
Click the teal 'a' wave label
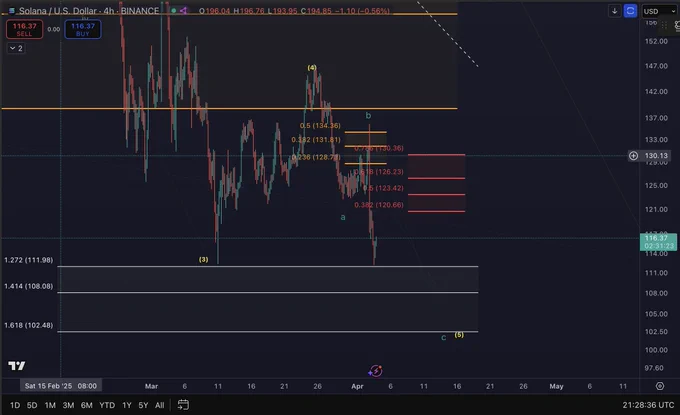(343, 217)
